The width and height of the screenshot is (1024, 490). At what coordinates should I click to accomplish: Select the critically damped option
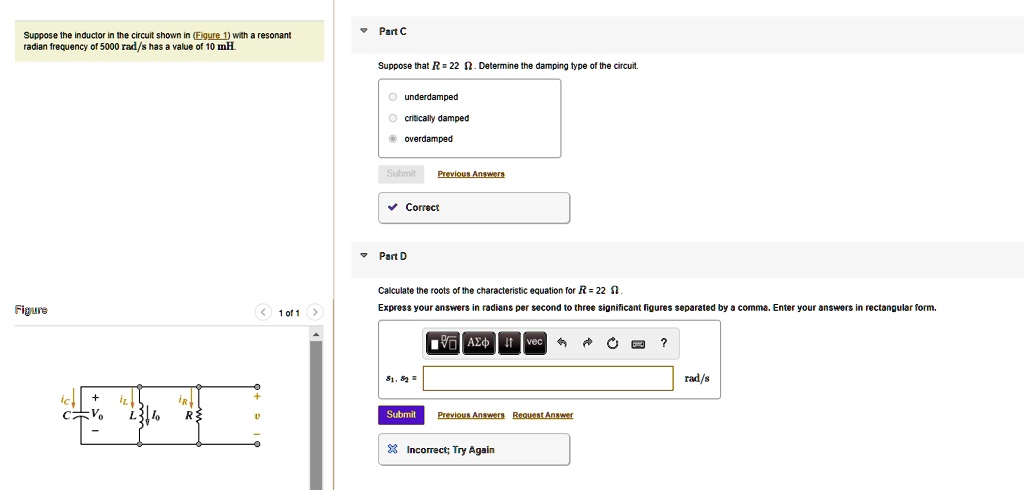tap(394, 118)
